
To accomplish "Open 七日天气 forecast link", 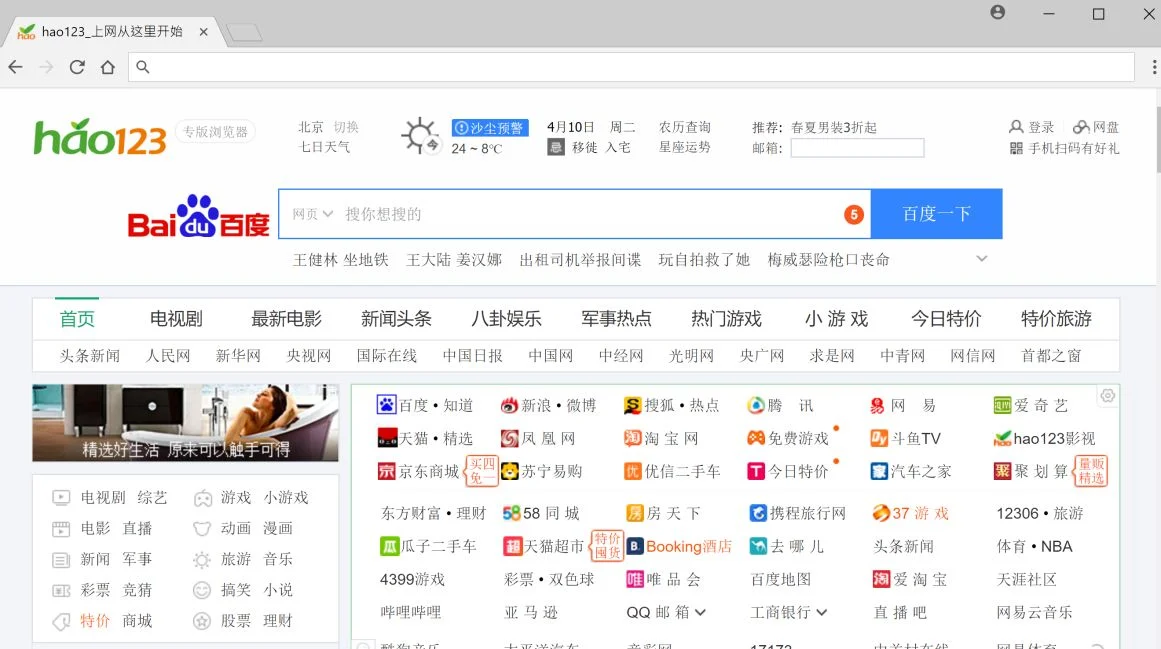I will pos(324,147).
